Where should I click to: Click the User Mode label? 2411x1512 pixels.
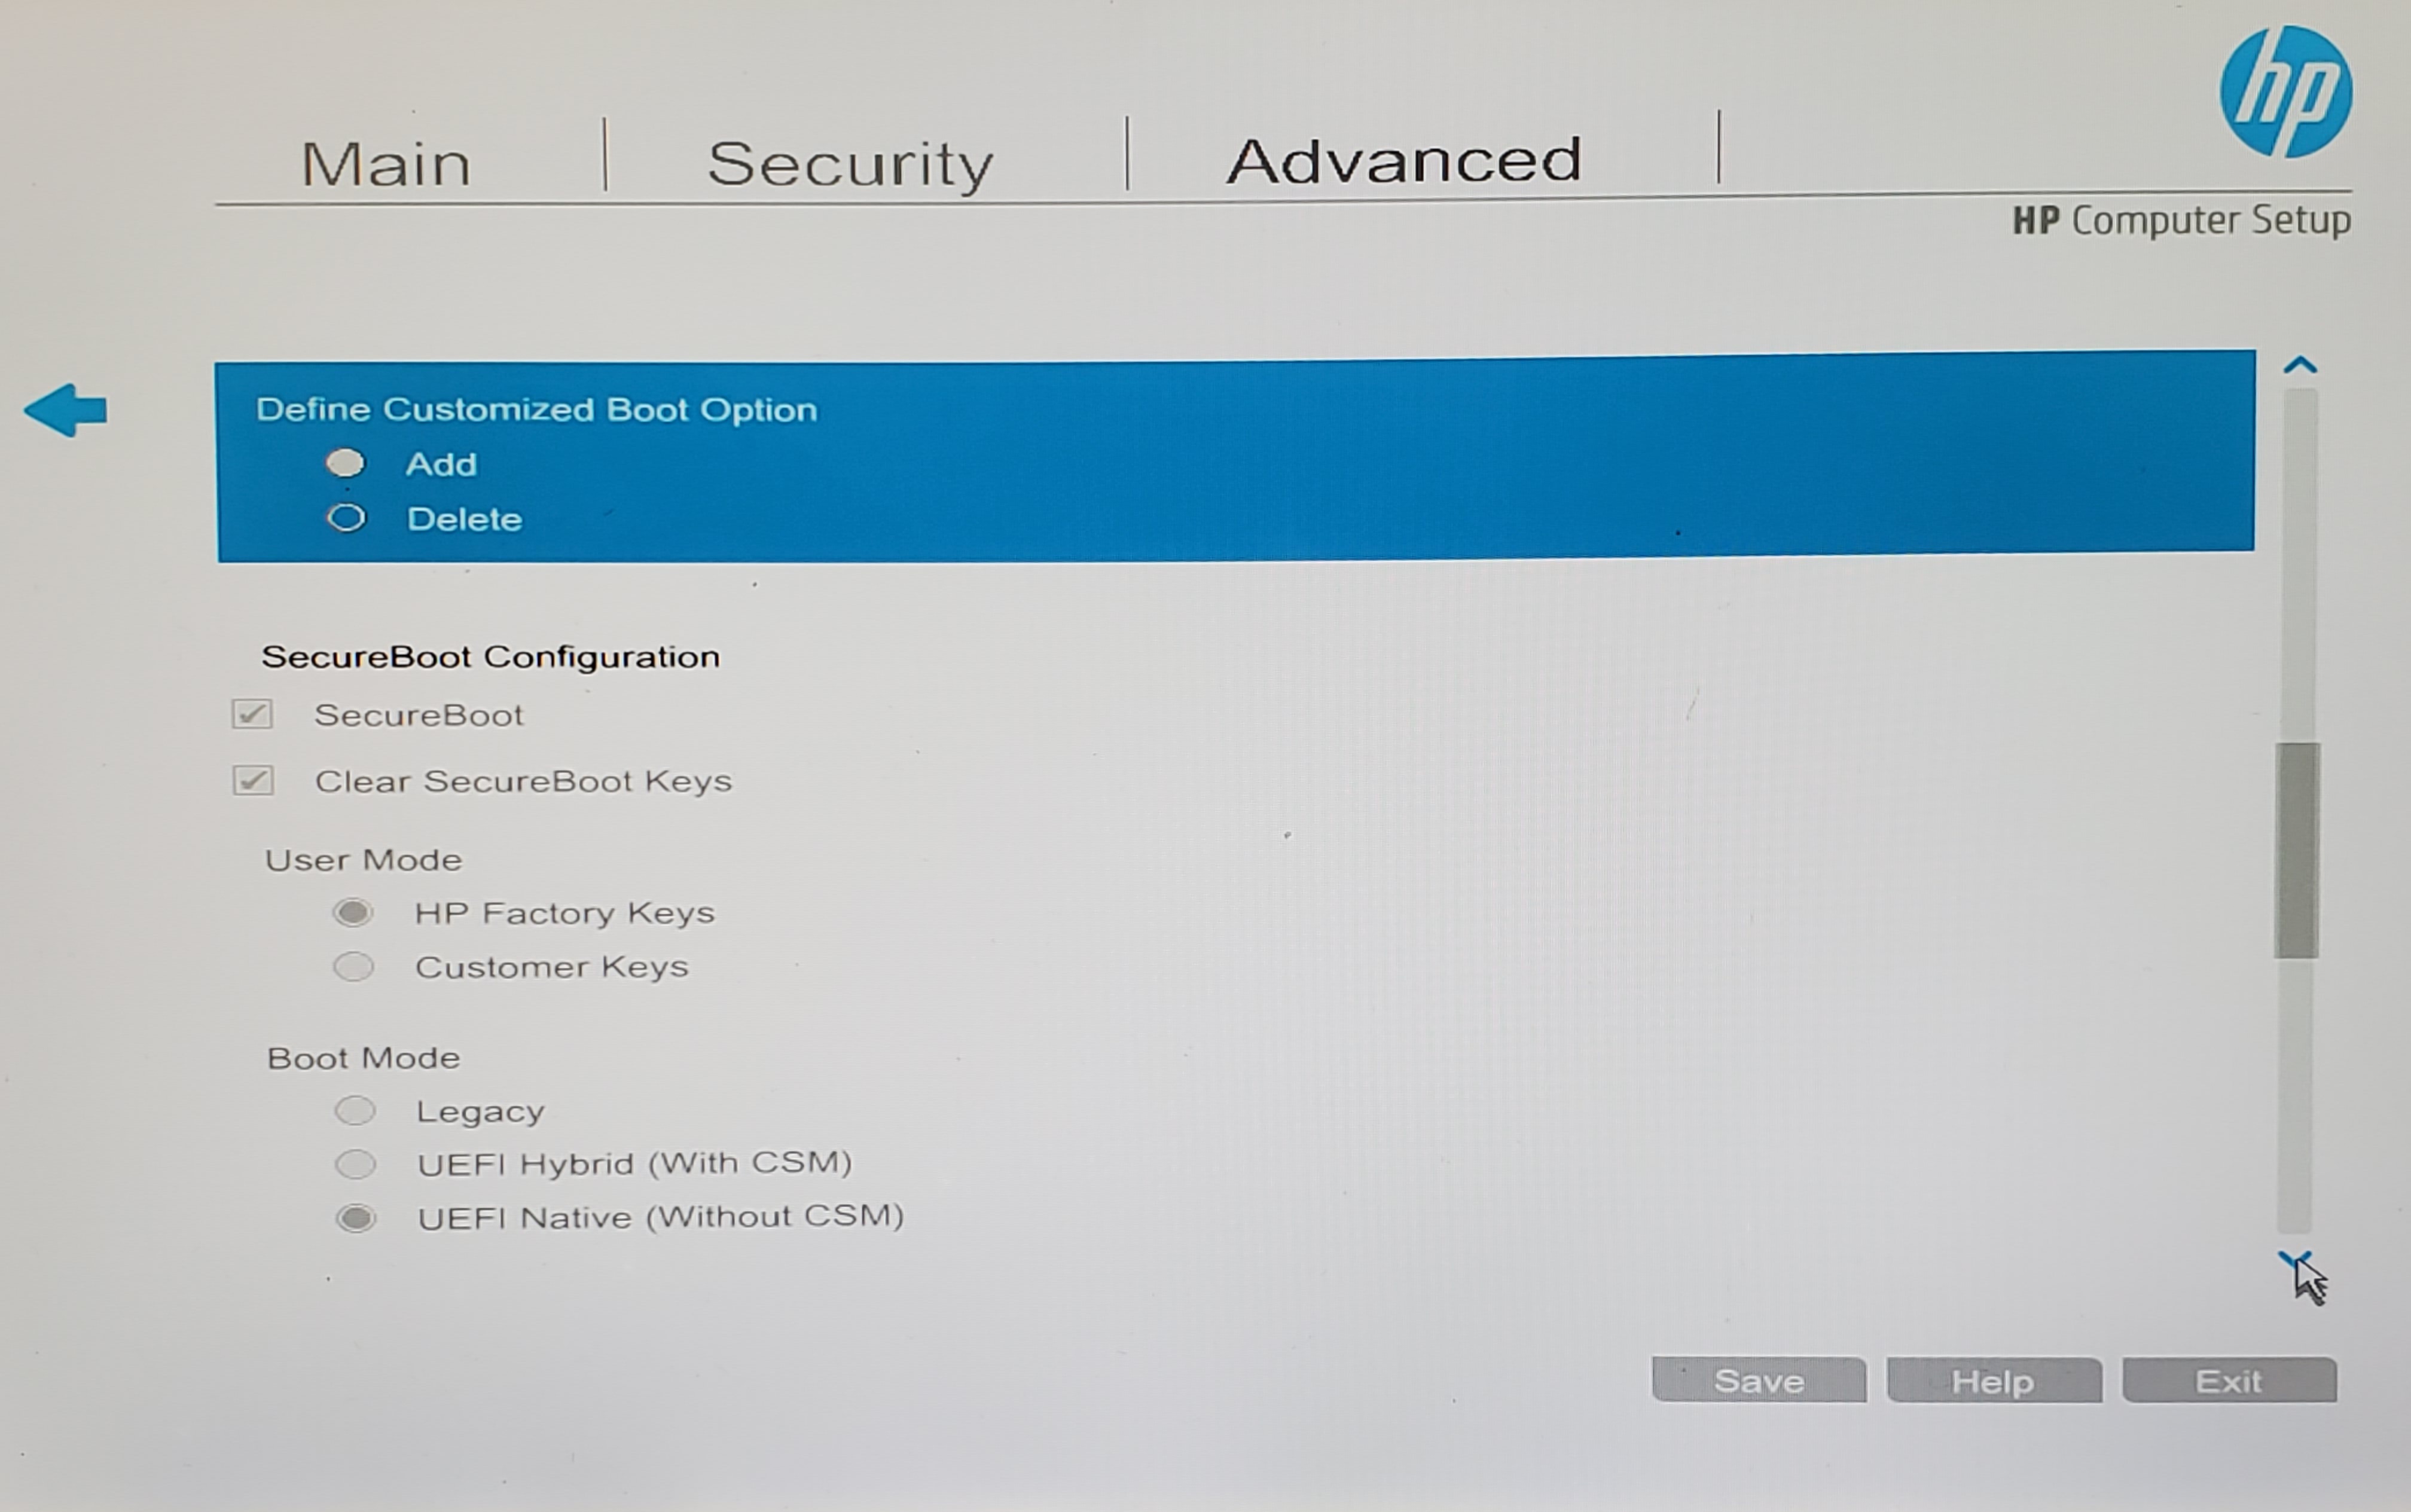[364, 860]
